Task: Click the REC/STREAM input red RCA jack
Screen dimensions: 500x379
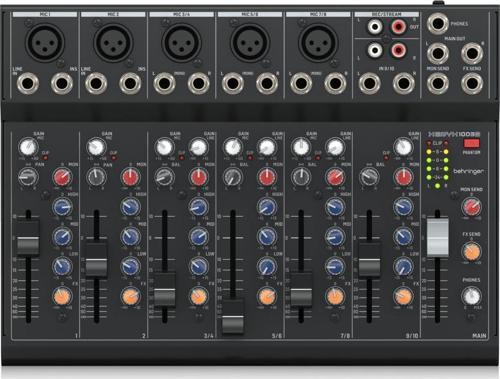Action: pyautogui.click(x=398, y=50)
